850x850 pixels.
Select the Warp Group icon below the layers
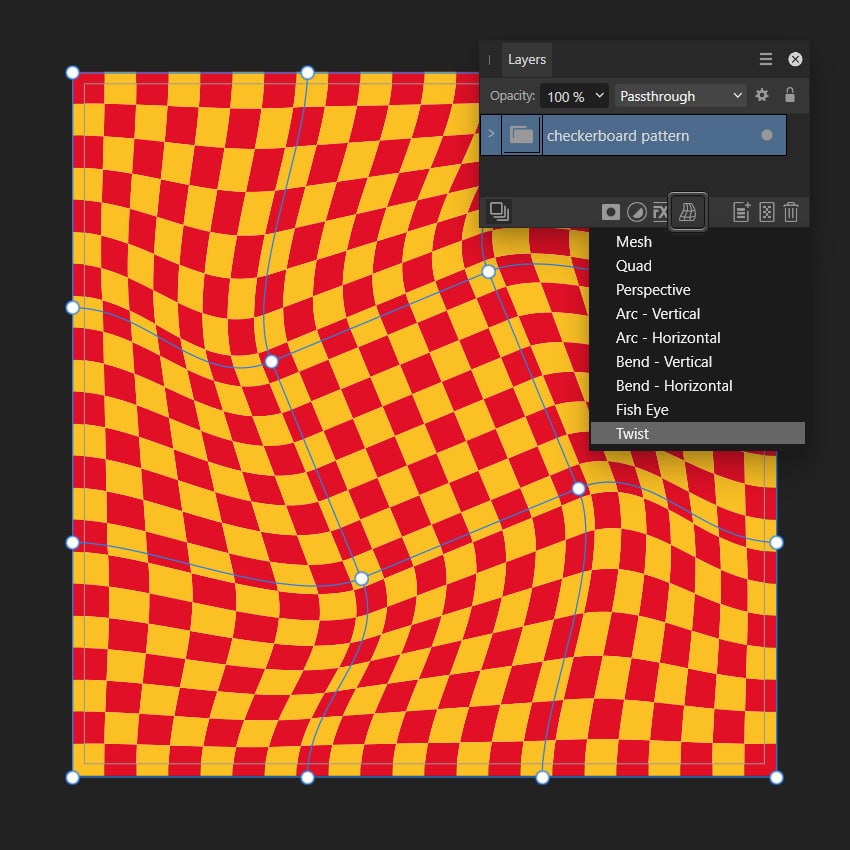[687, 211]
